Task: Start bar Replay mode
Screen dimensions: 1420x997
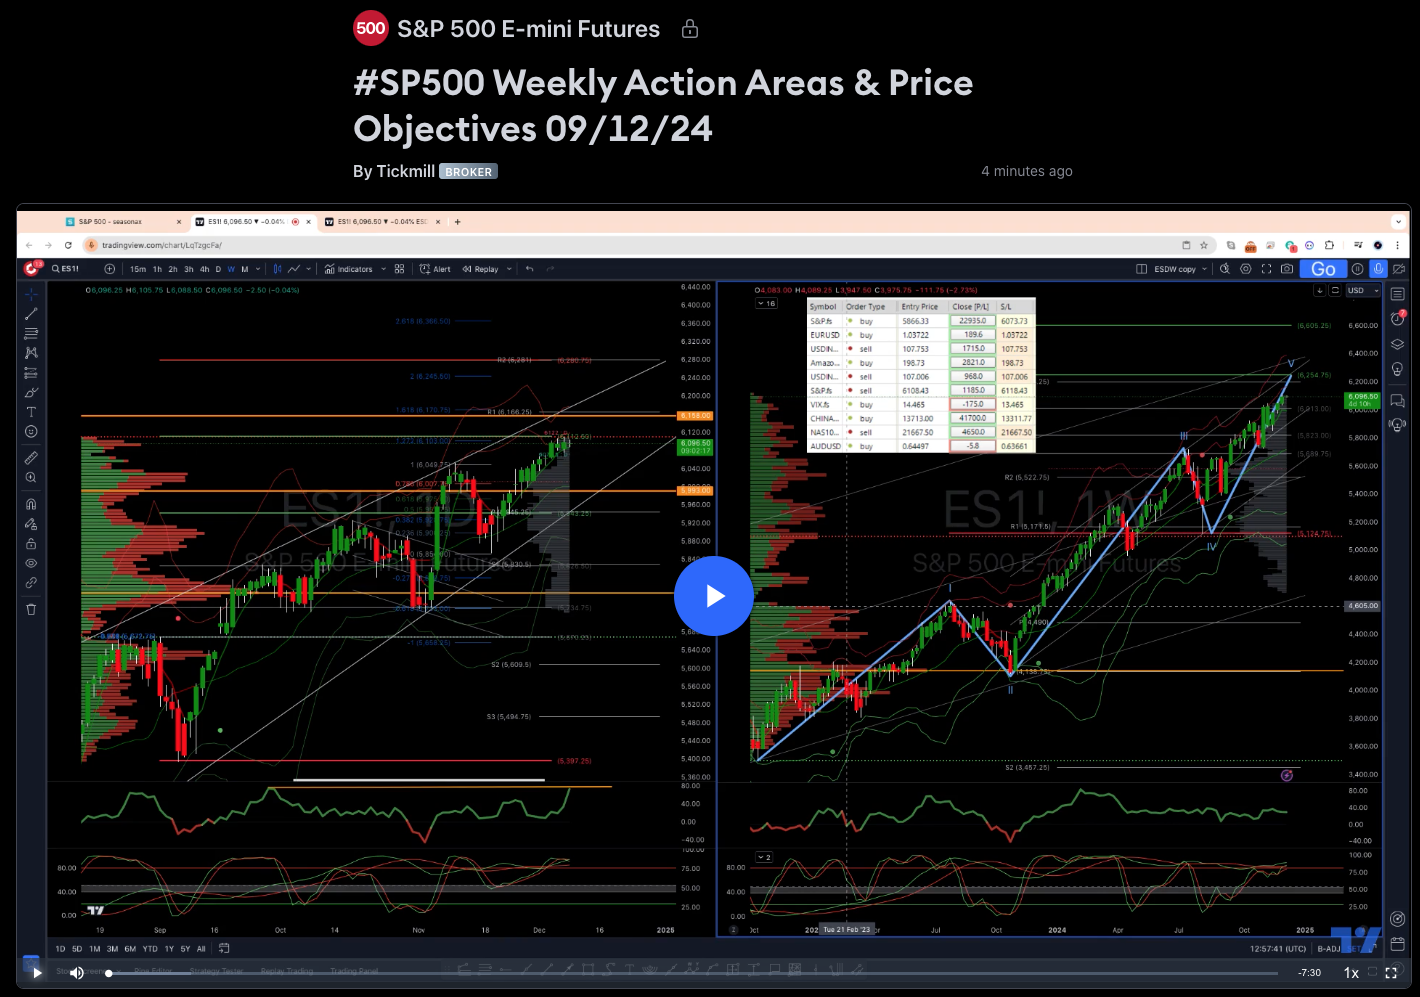Action: 480,269
